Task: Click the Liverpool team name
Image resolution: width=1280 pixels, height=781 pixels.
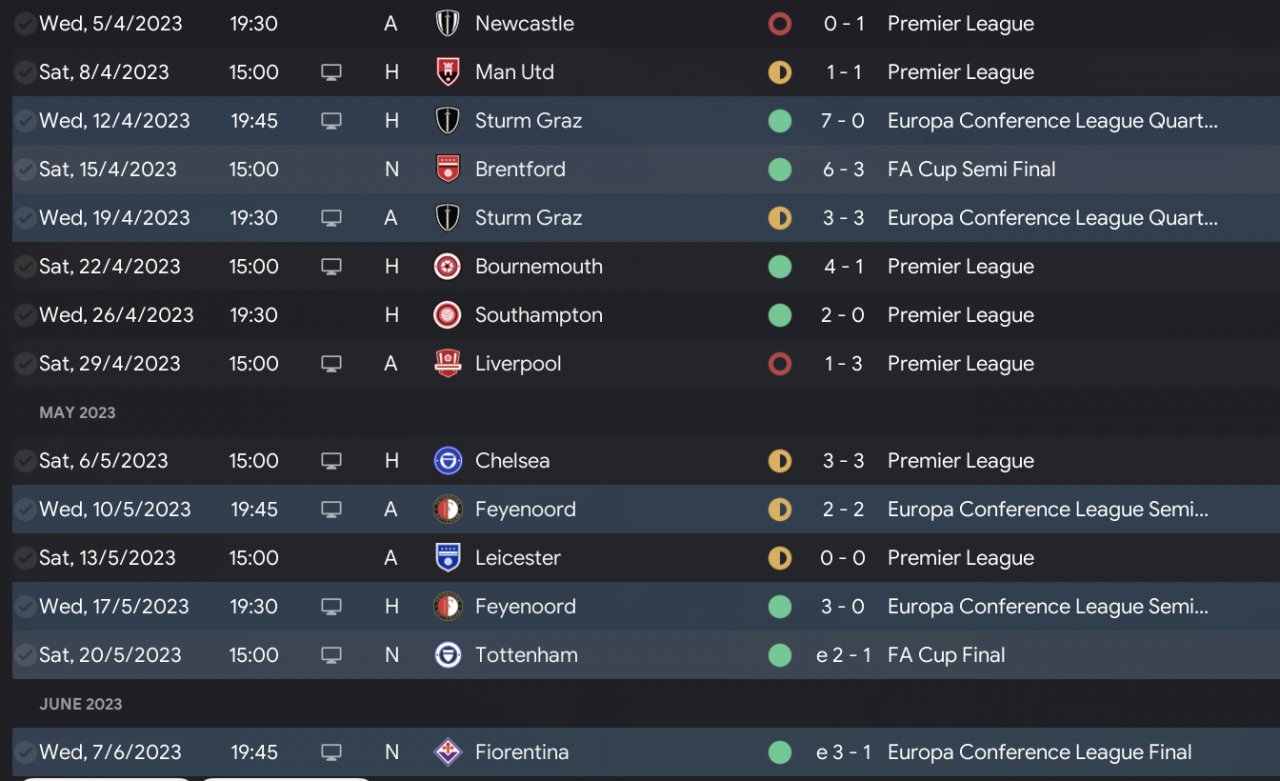Action: coord(518,364)
